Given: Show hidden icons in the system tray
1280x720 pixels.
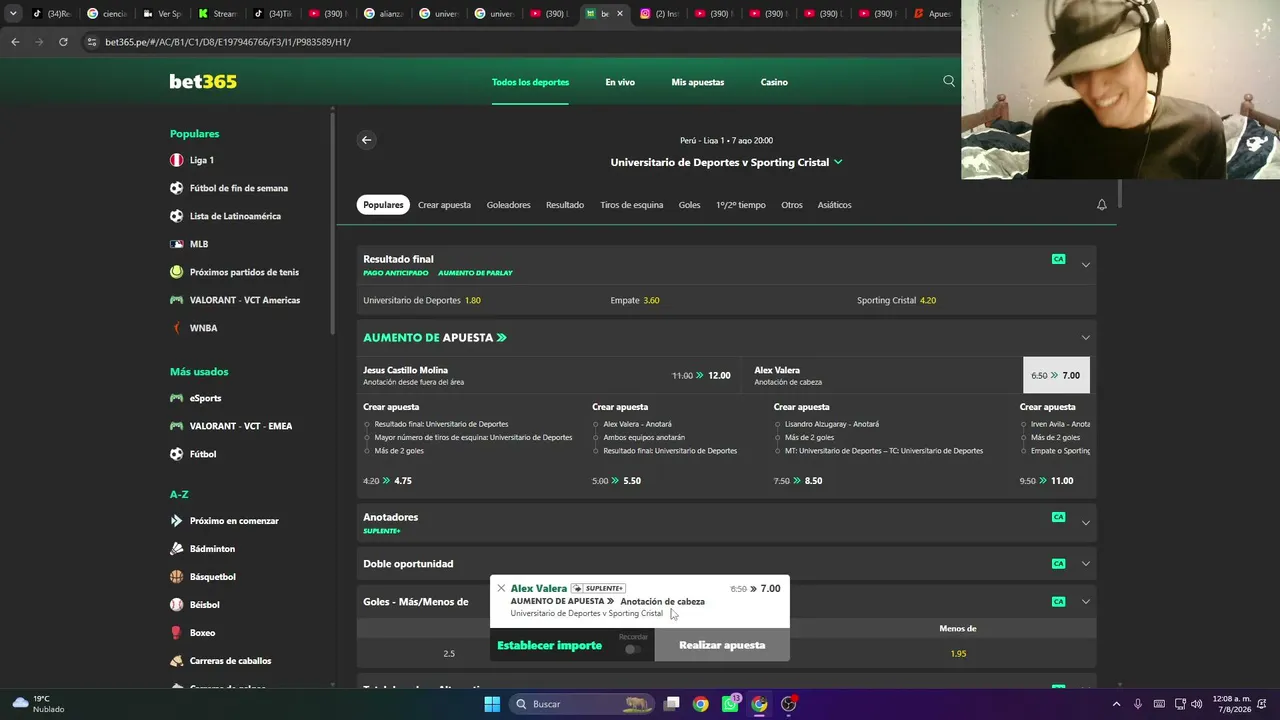Looking at the screenshot, I should click(x=1116, y=704).
